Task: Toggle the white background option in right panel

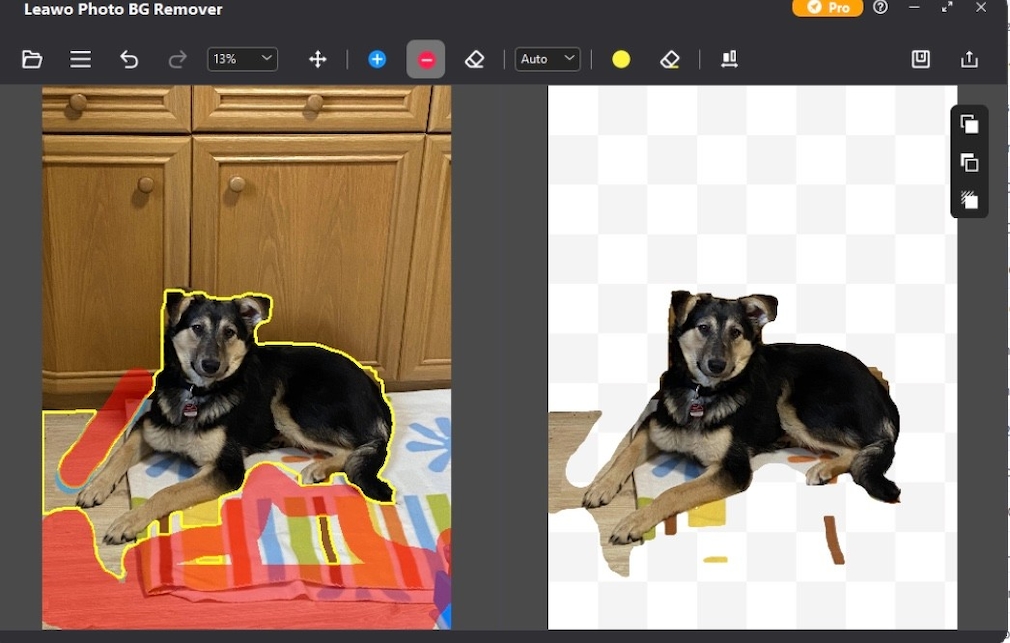Action: [969, 123]
